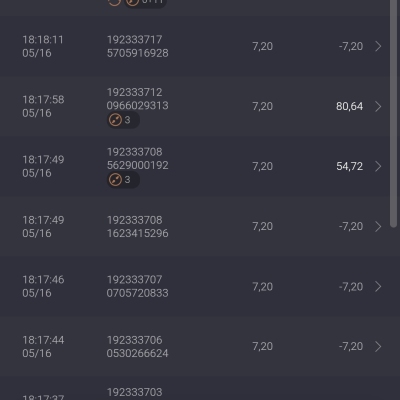Screen dimensions: 400x400
Task: Click the 80,64 win amount
Action: tap(349, 106)
